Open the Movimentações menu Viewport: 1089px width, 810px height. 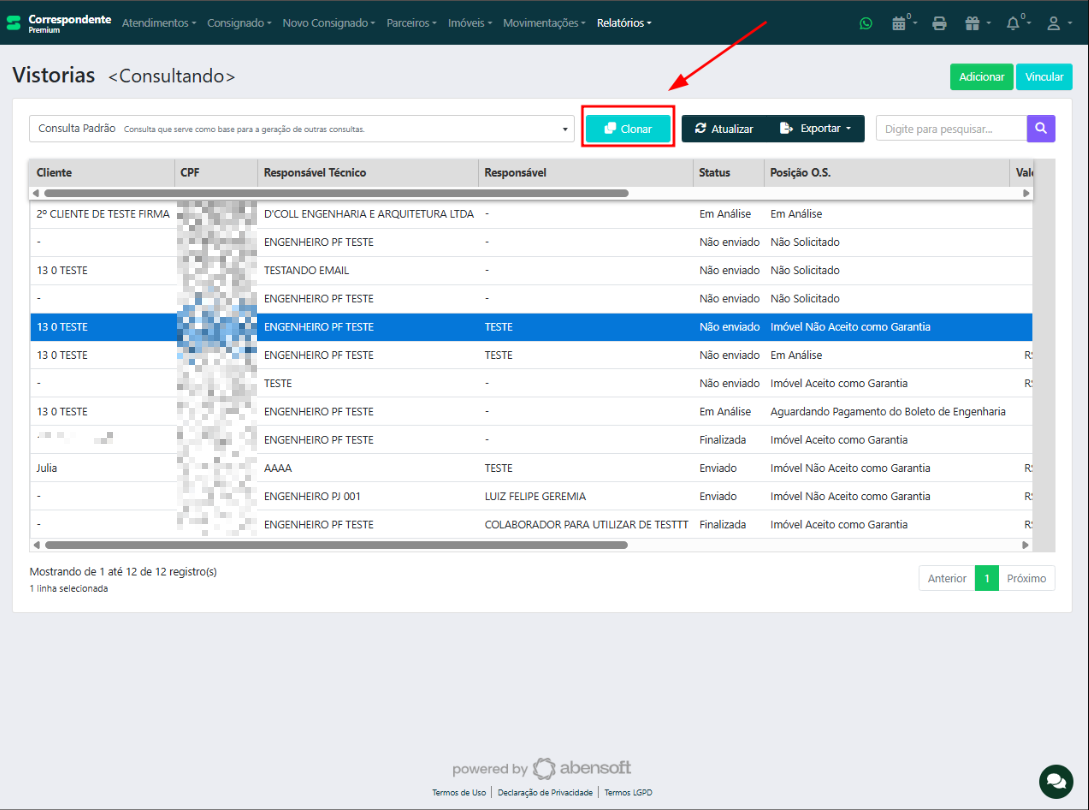[545, 23]
